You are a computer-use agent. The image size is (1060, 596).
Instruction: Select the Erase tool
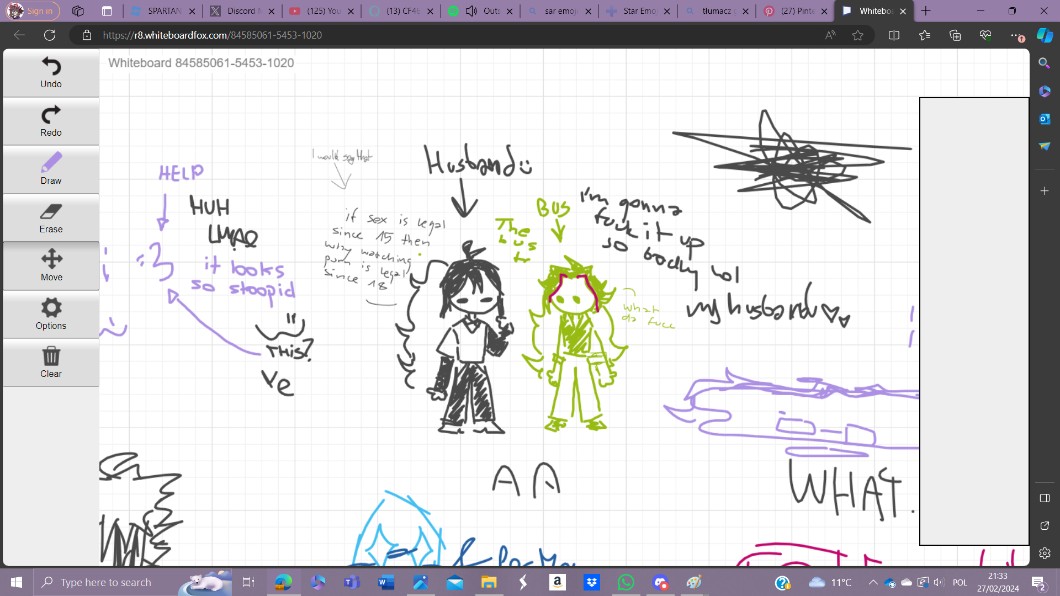(51, 217)
